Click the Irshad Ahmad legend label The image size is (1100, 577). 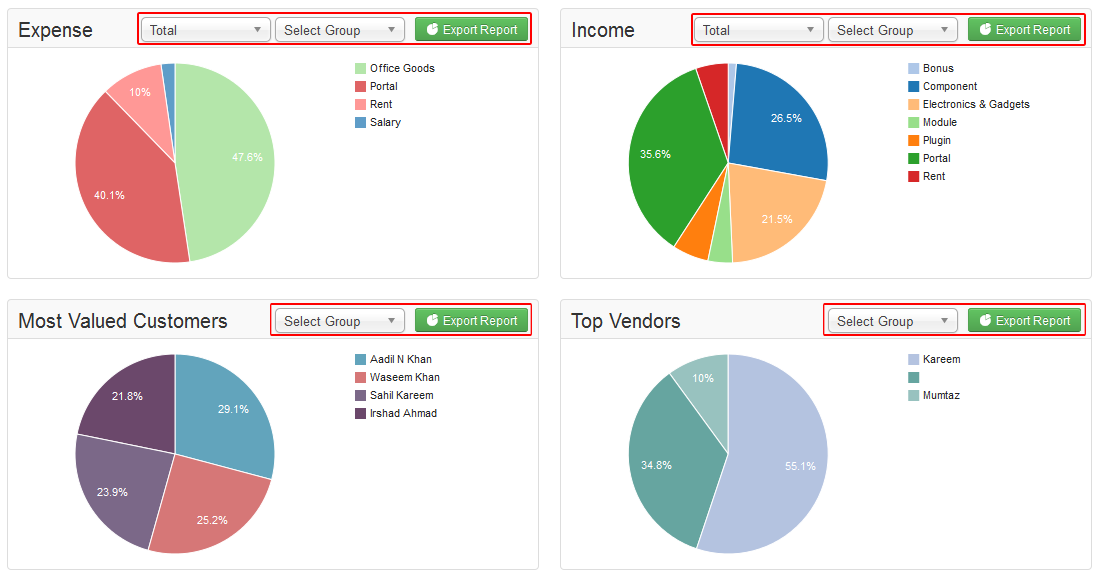(x=403, y=413)
